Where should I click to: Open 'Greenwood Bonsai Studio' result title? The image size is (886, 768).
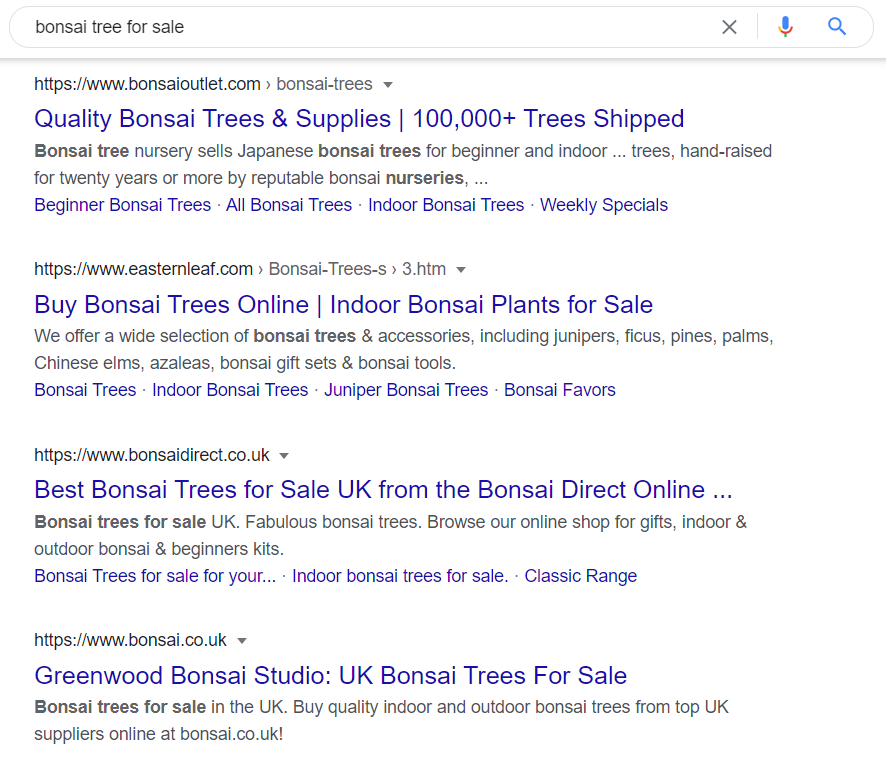point(331,675)
